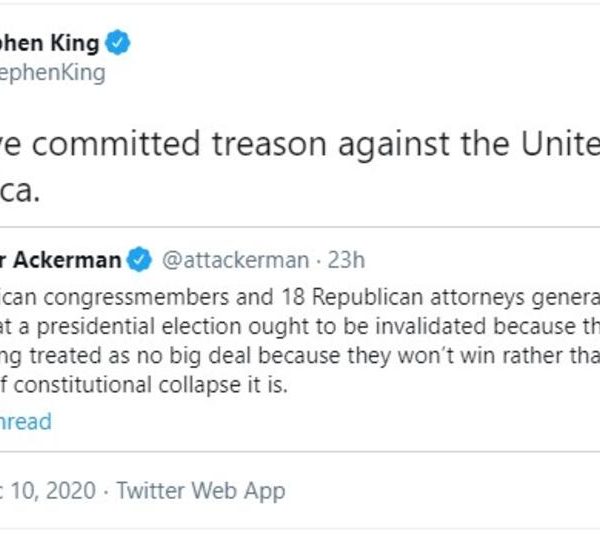Open Ackerman's profile from the quoted tweet
Viewport: 600px width, 534px height.
click(x=61, y=261)
